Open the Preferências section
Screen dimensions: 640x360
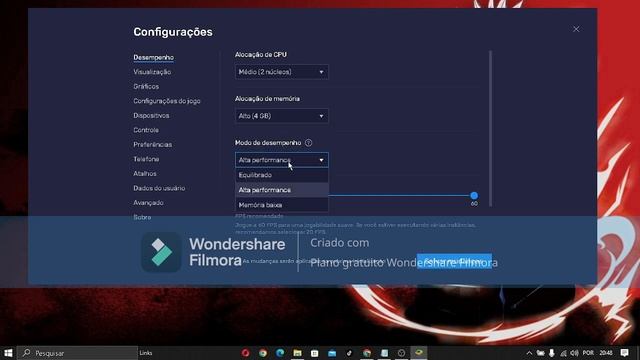[152, 144]
